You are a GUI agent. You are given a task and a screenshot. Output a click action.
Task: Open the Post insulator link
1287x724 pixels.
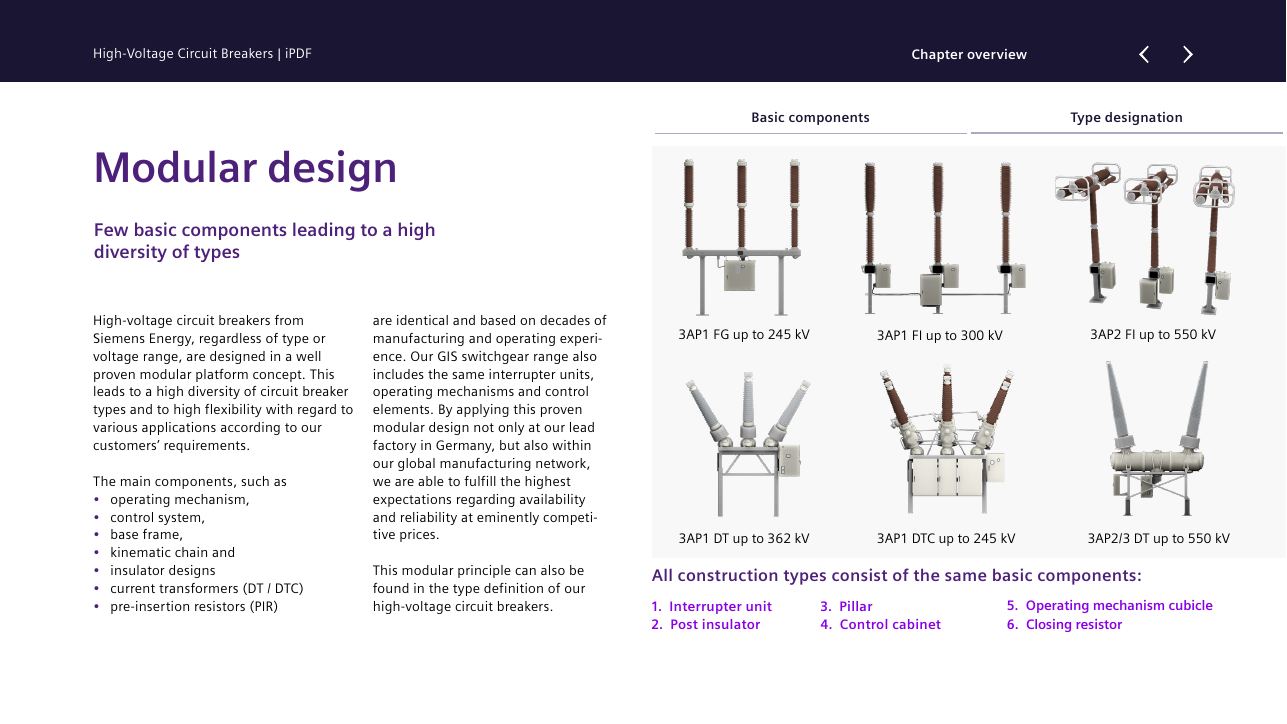click(705, 625)
